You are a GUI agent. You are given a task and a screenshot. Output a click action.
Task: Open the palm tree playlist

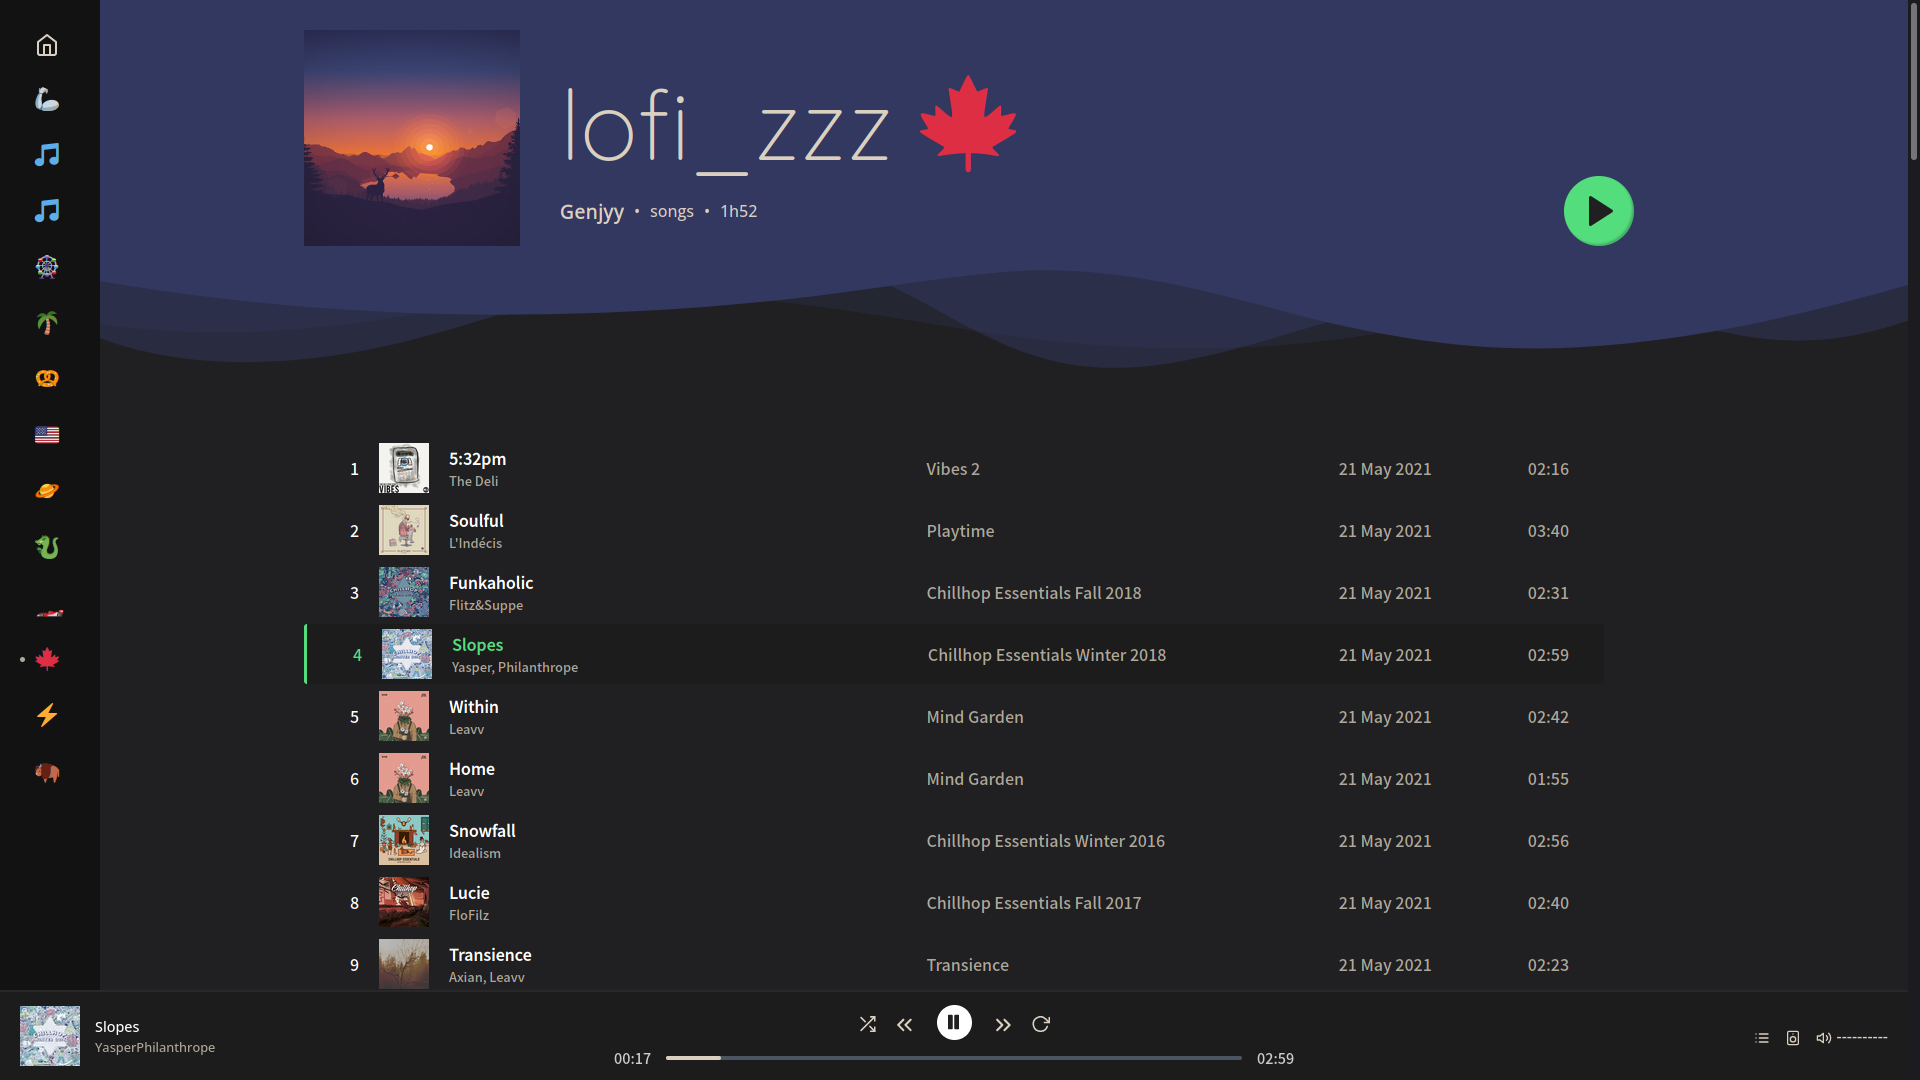click(47, 323)
